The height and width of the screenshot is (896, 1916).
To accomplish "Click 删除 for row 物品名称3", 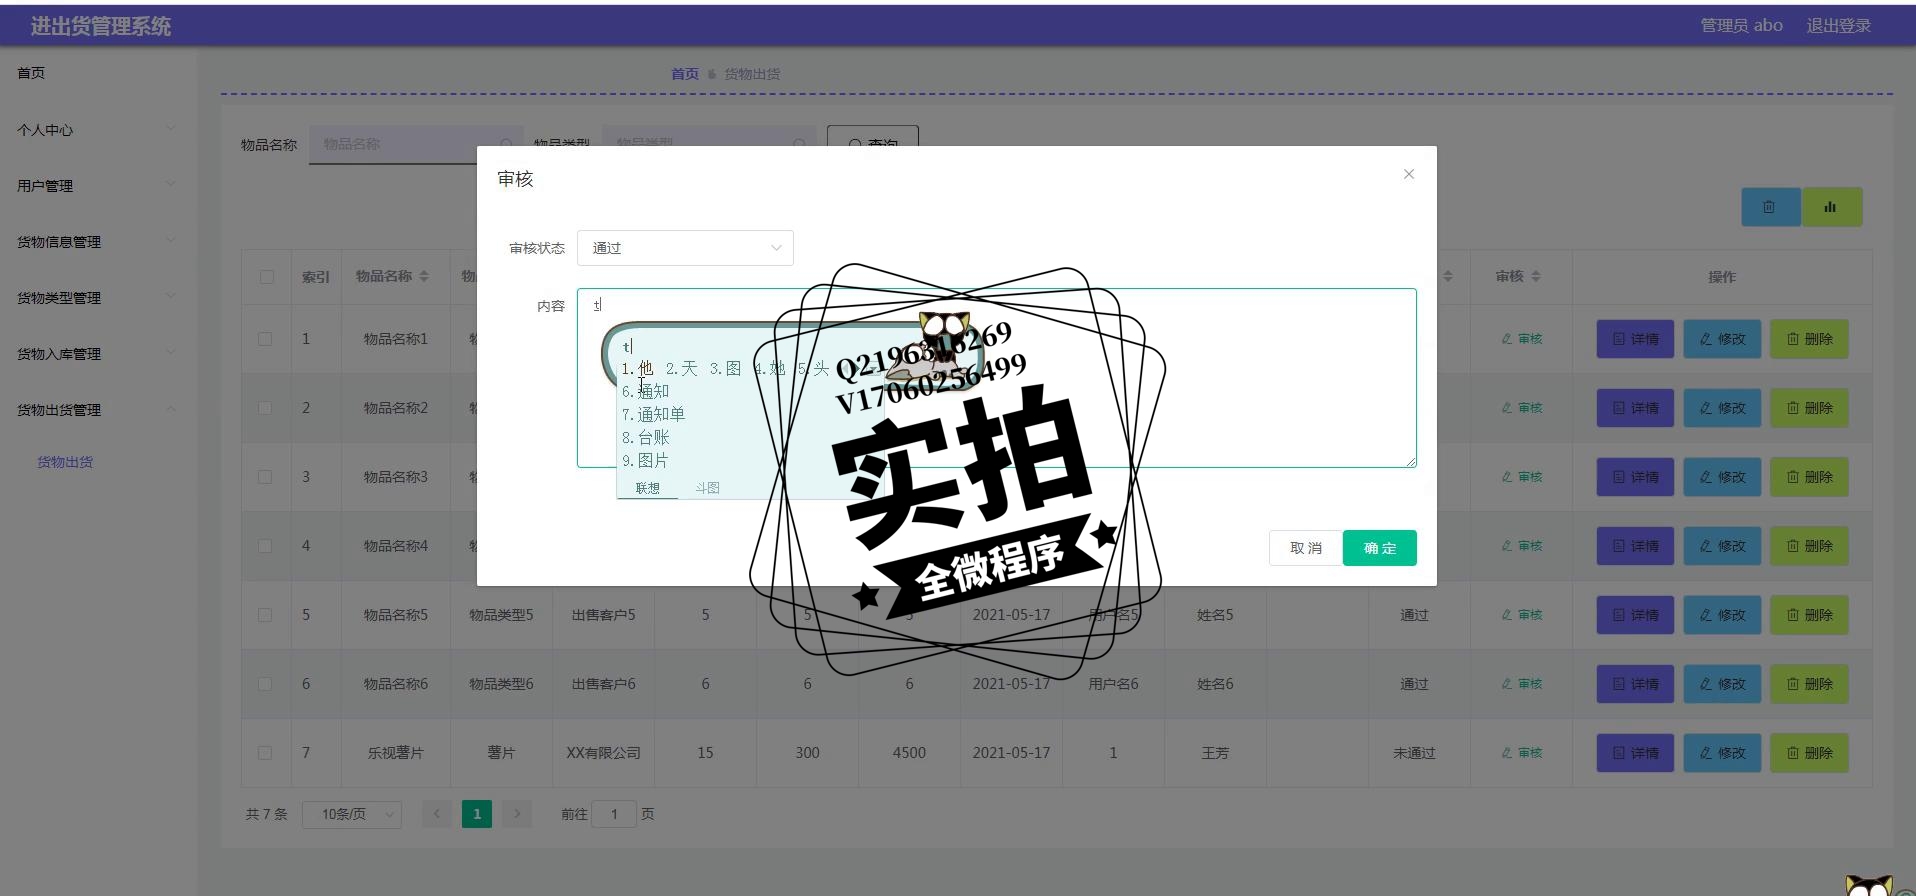I will pos(1809,477).
